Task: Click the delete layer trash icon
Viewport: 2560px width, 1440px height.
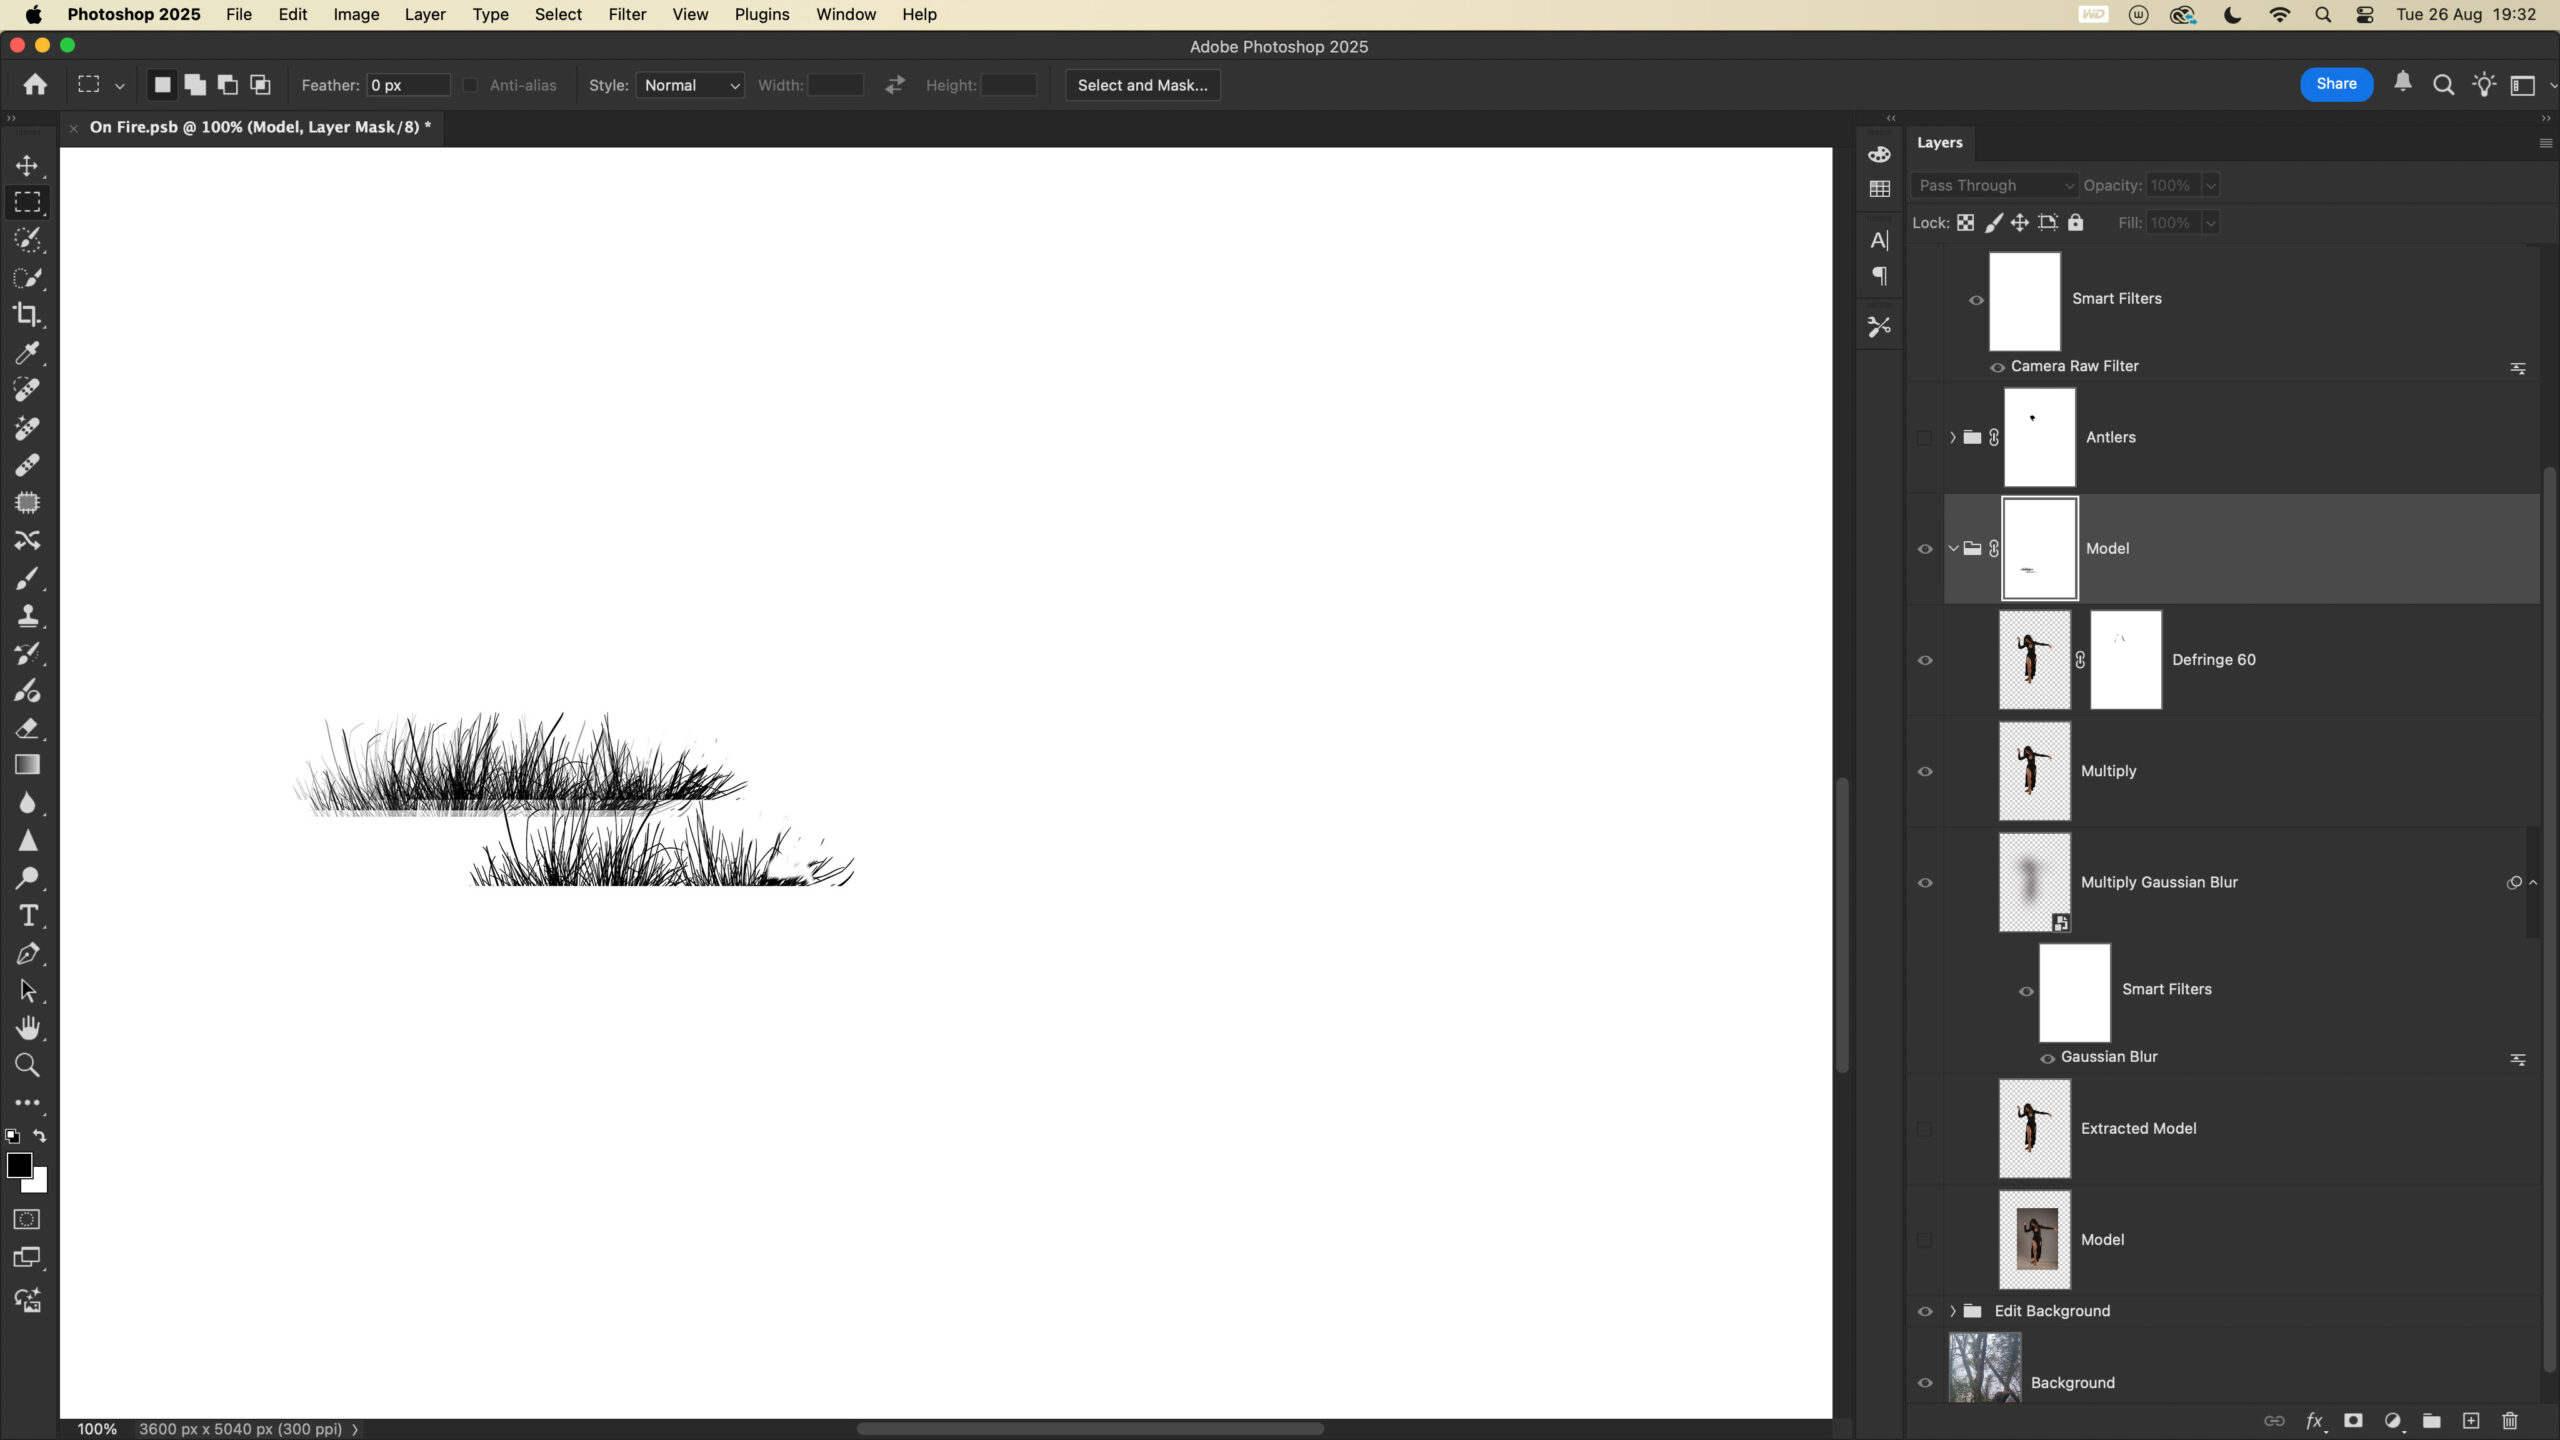Action: (2510, 1421)
